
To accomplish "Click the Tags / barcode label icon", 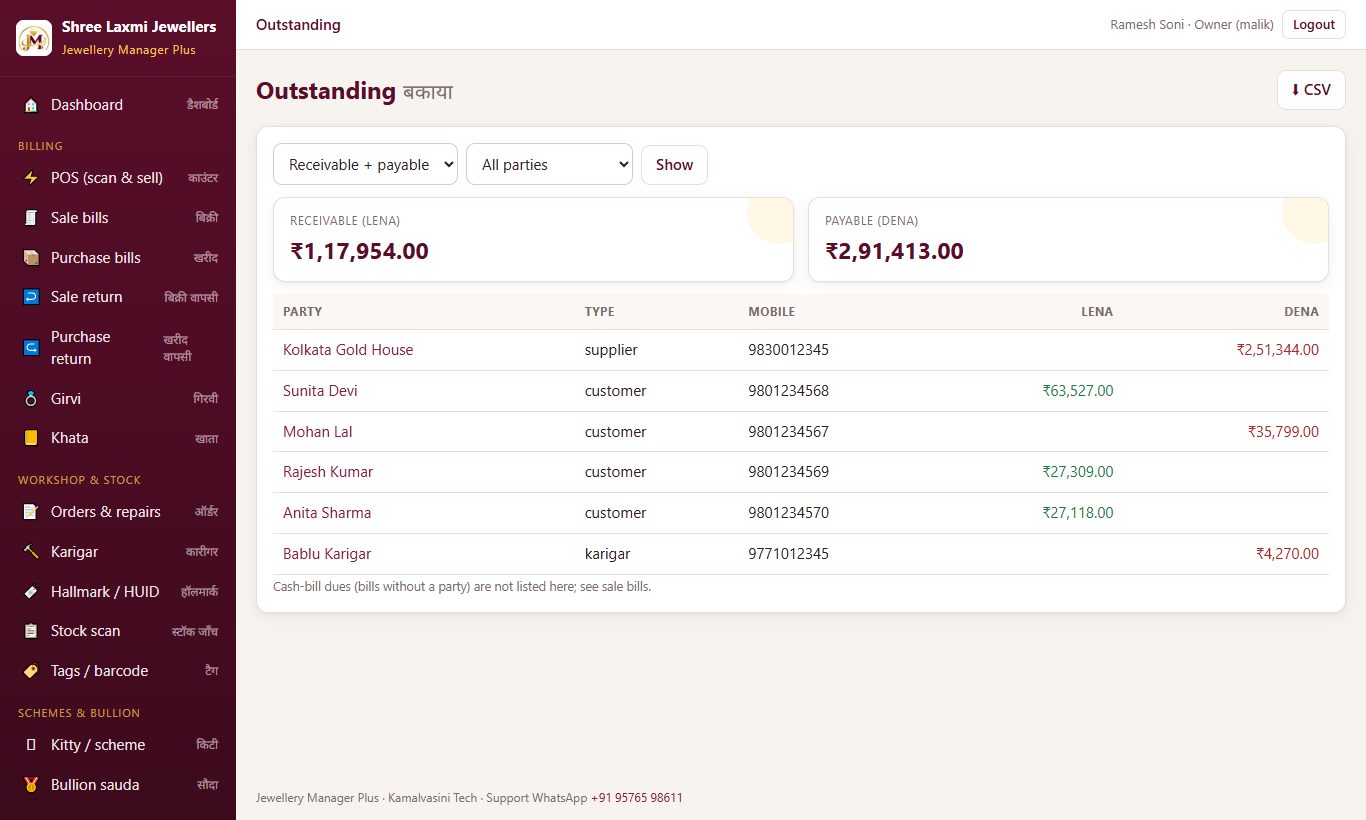I will [31, 671].
